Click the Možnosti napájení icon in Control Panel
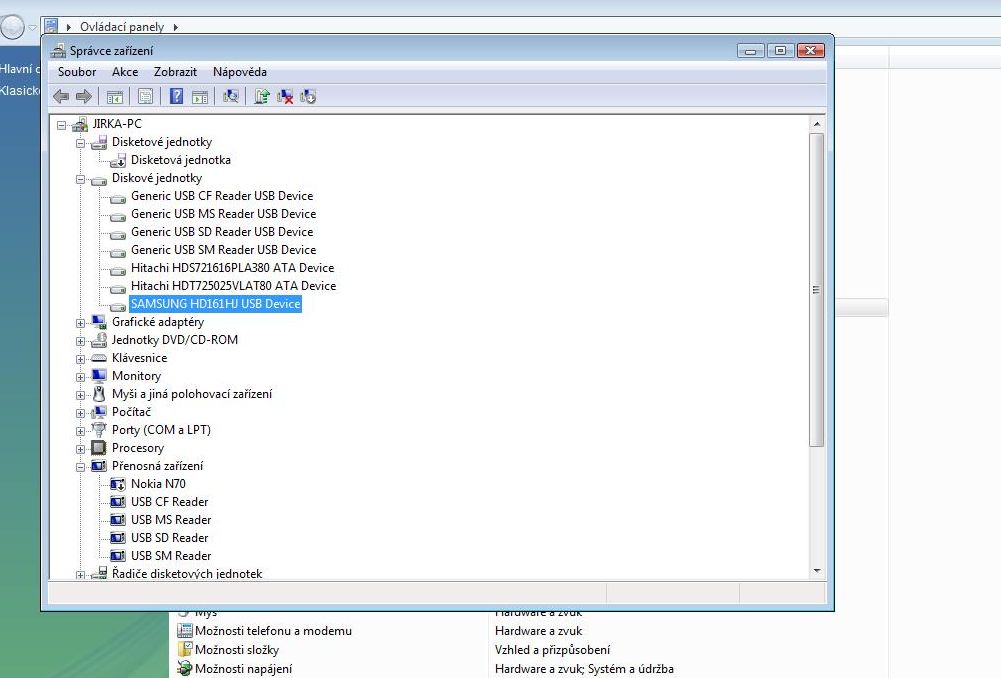 click(x=184, y=668)
